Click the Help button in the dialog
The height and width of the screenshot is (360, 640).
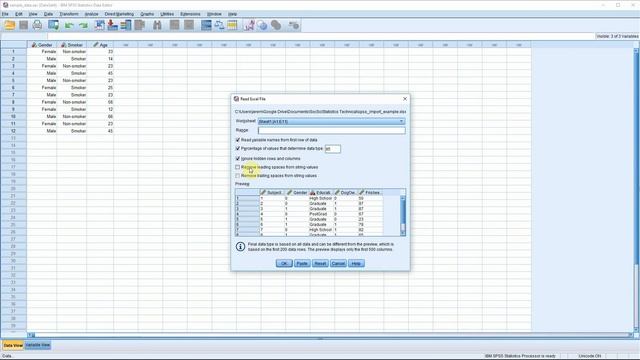[x=356, y=263]
